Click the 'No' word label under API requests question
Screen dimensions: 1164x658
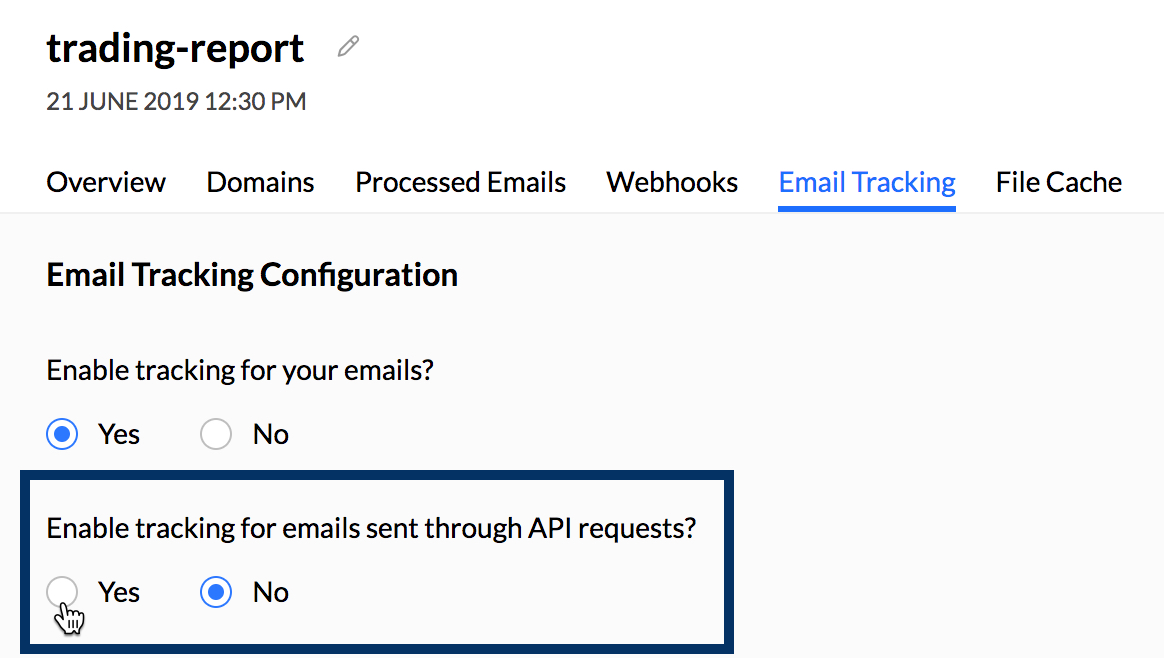(270, 593)
